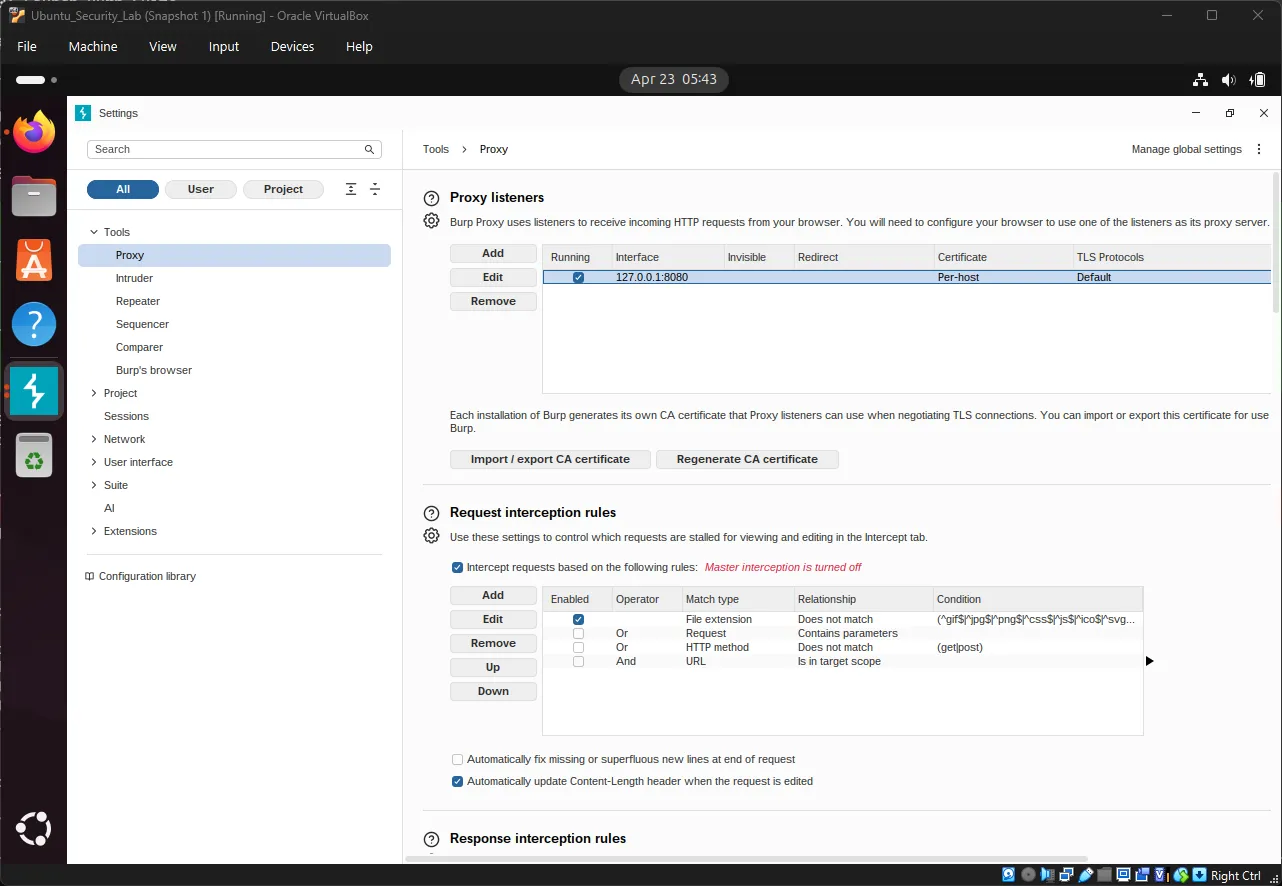This screenshot has width=1282, height=886.
Task: Uncheck Running for the 127.0.0.1:8080 listener
Action: (x=578, y=277)
